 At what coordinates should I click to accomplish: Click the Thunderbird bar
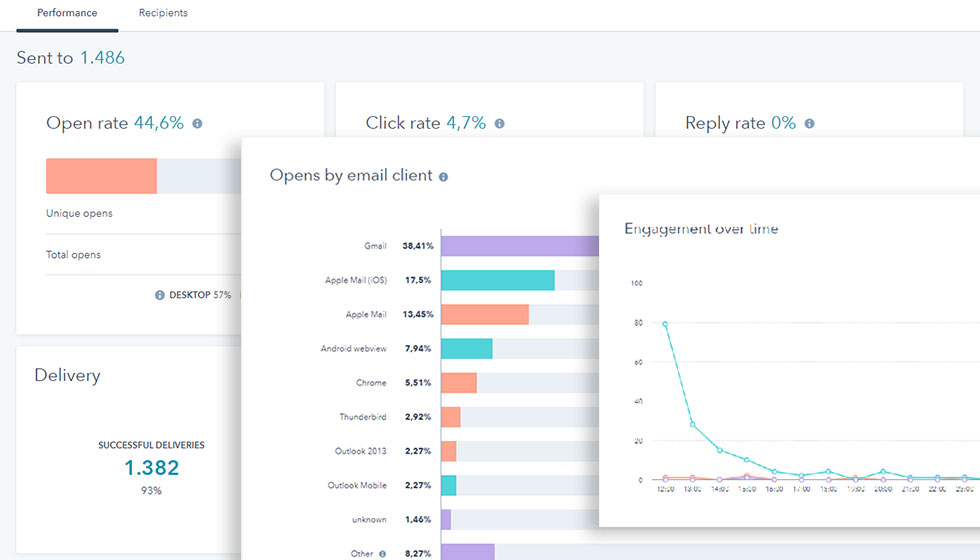pyautogui.click(x=451, y=417)
